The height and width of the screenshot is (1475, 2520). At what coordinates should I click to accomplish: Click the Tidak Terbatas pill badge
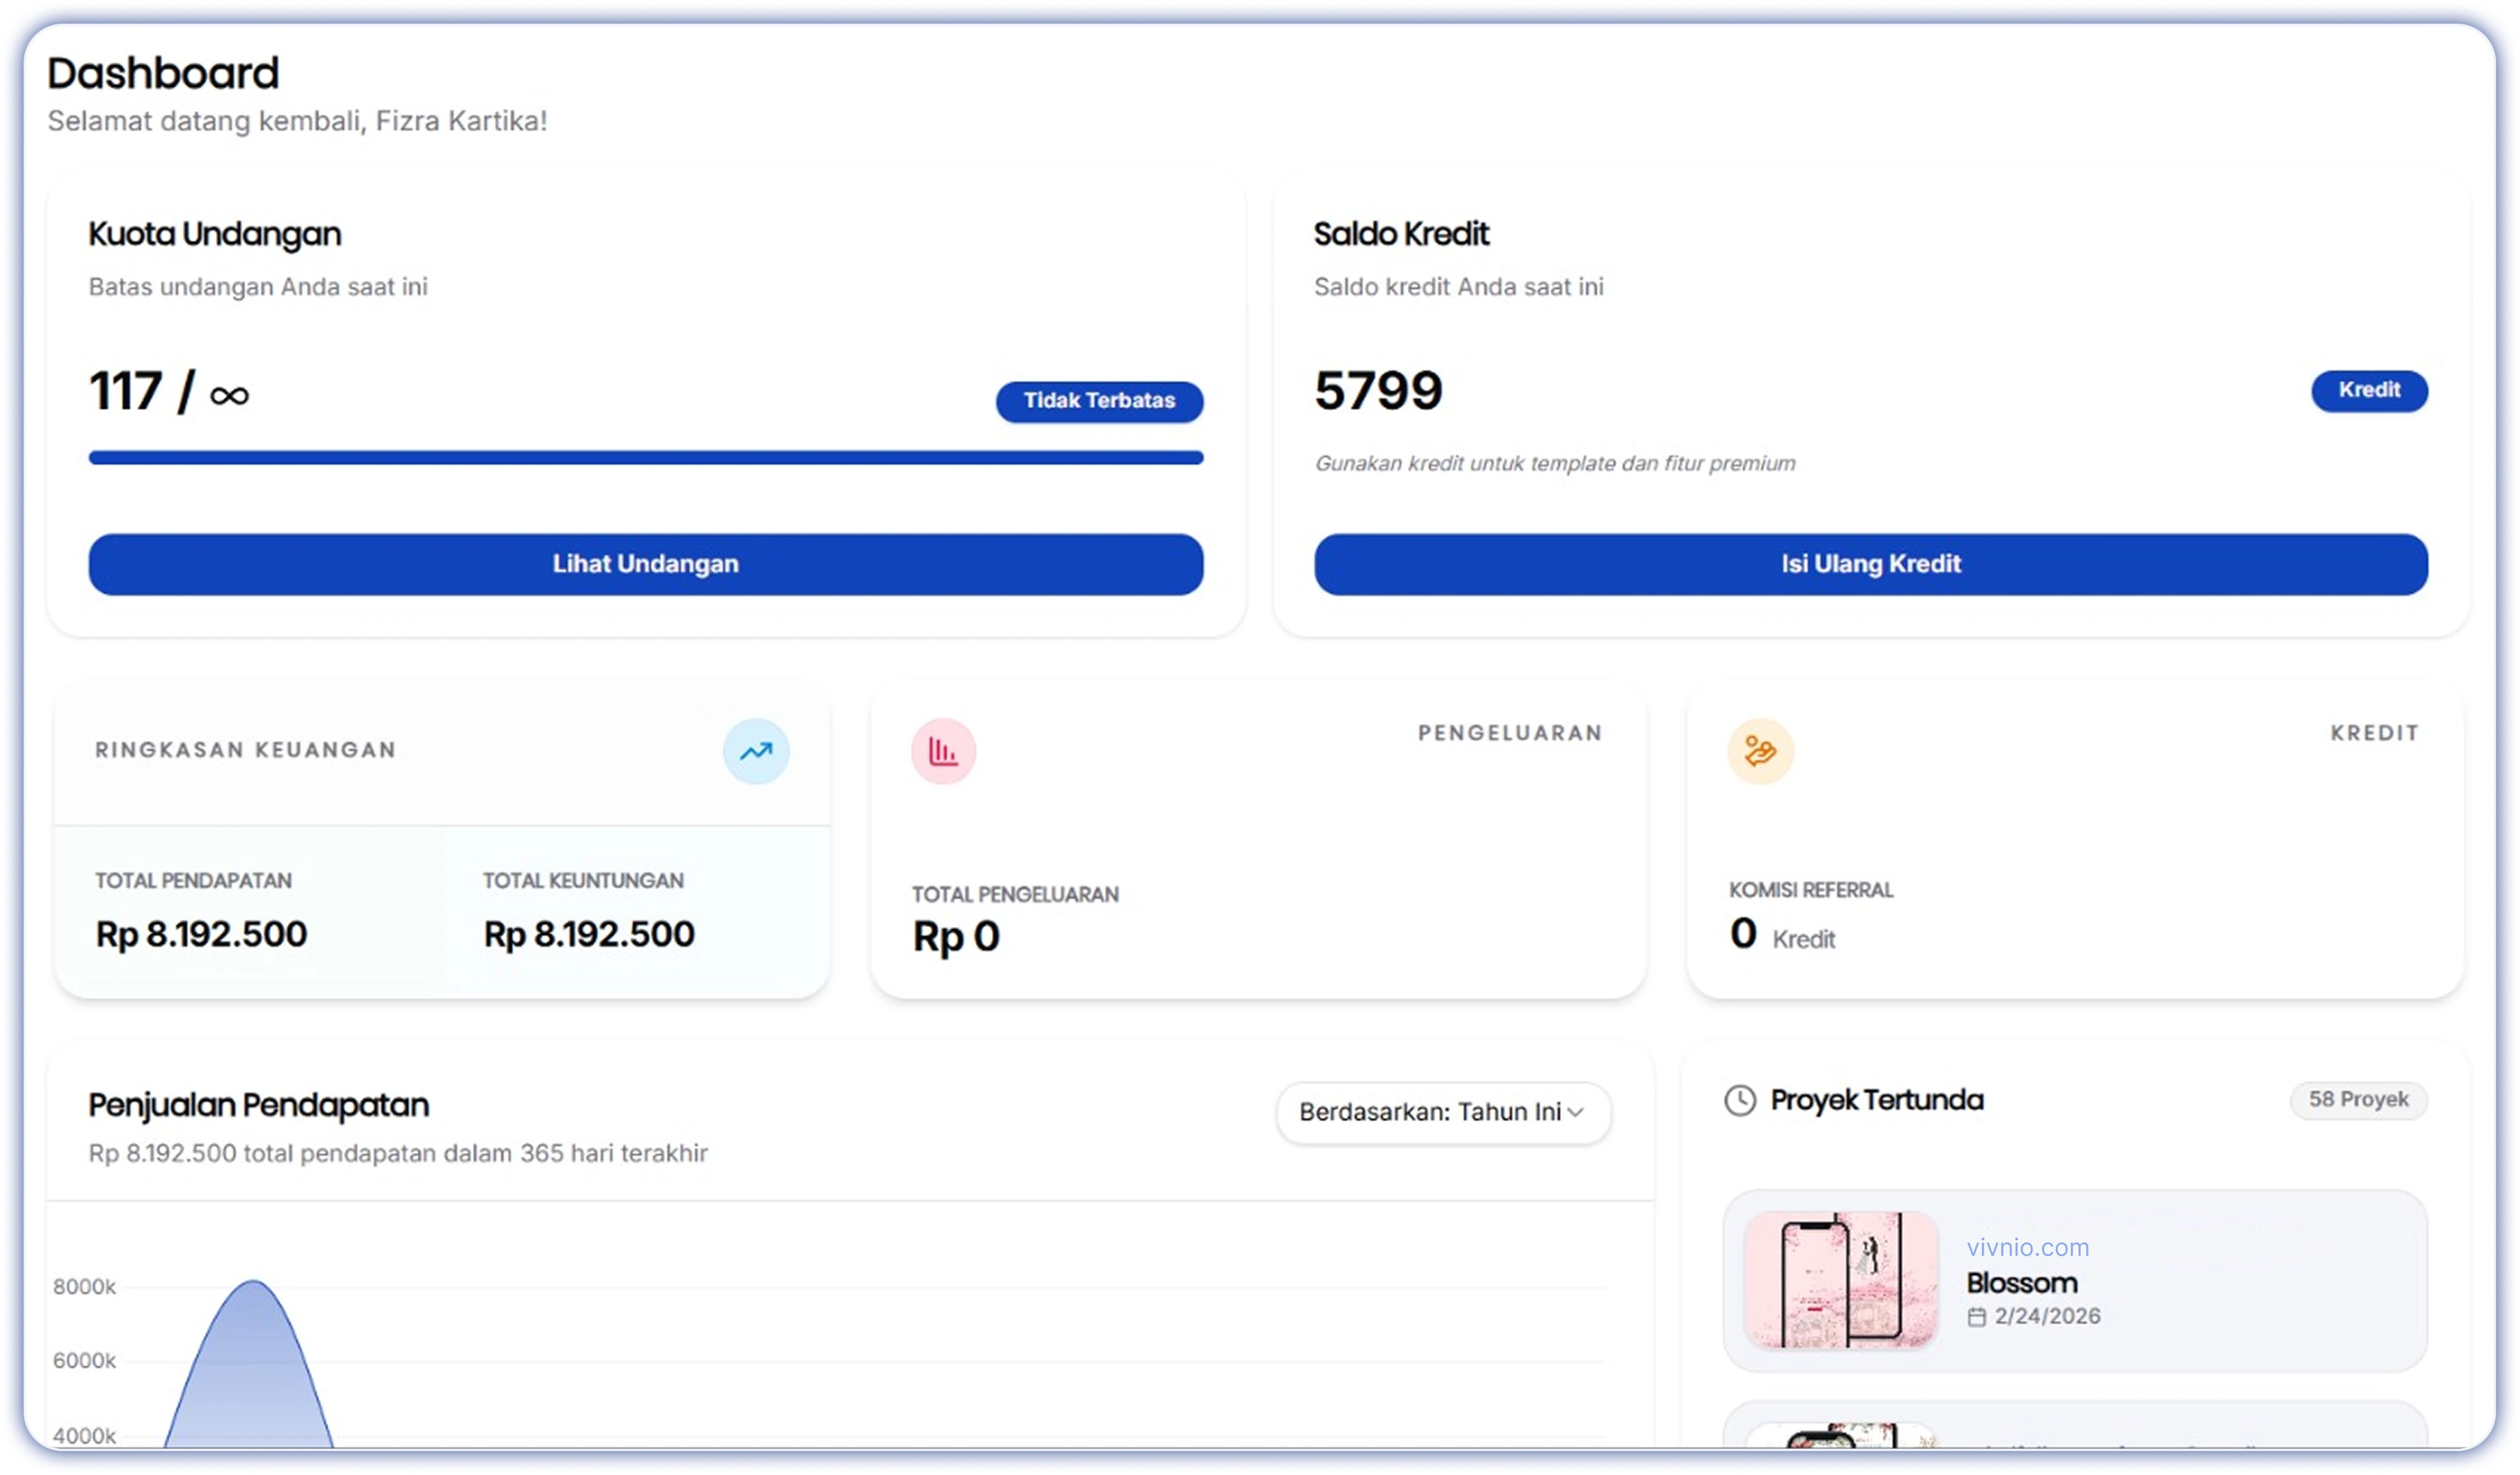[1099, 401]
